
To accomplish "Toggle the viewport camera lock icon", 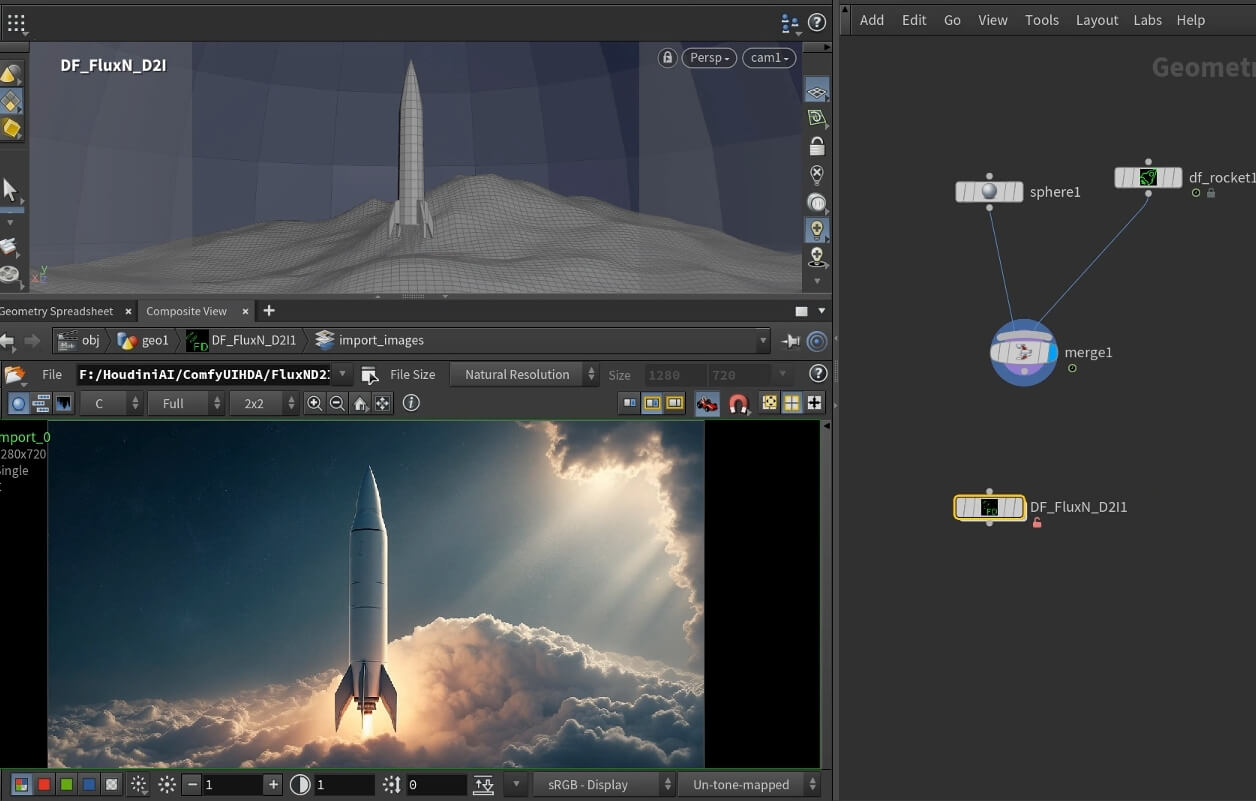I will pyautogui.click(x=667, y=58).
